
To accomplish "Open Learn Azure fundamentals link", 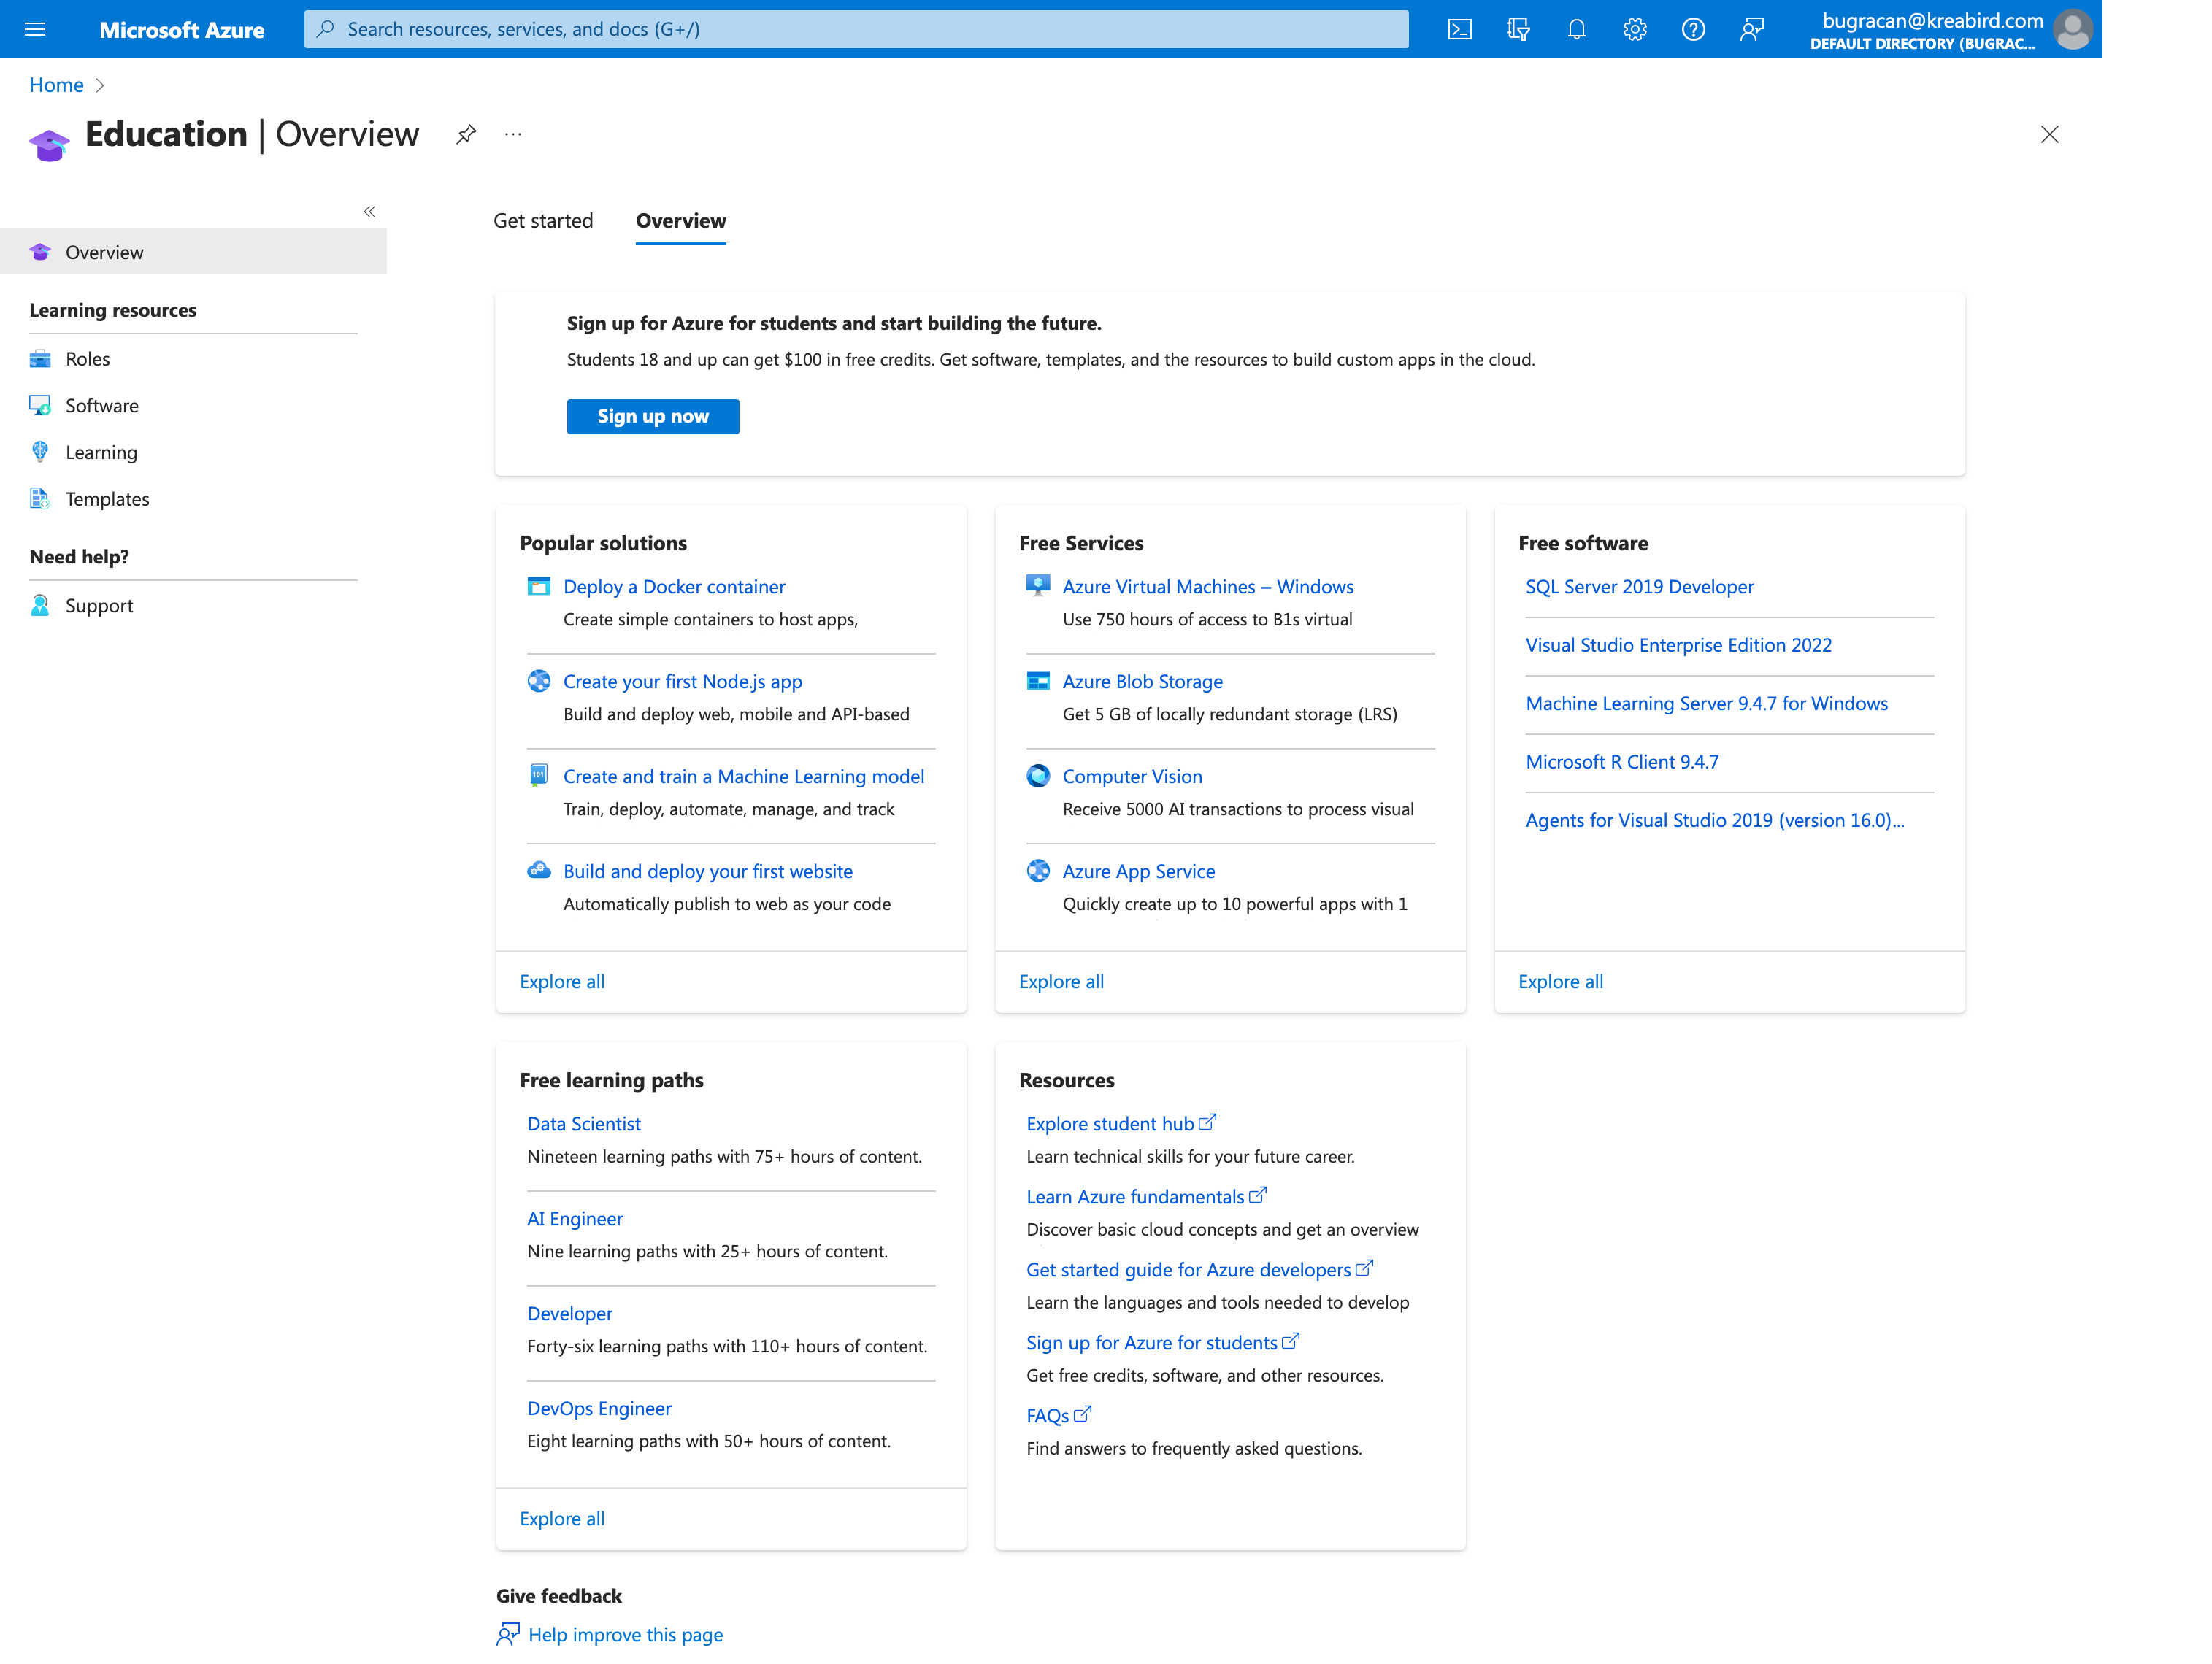I will pos(1146,1197).
